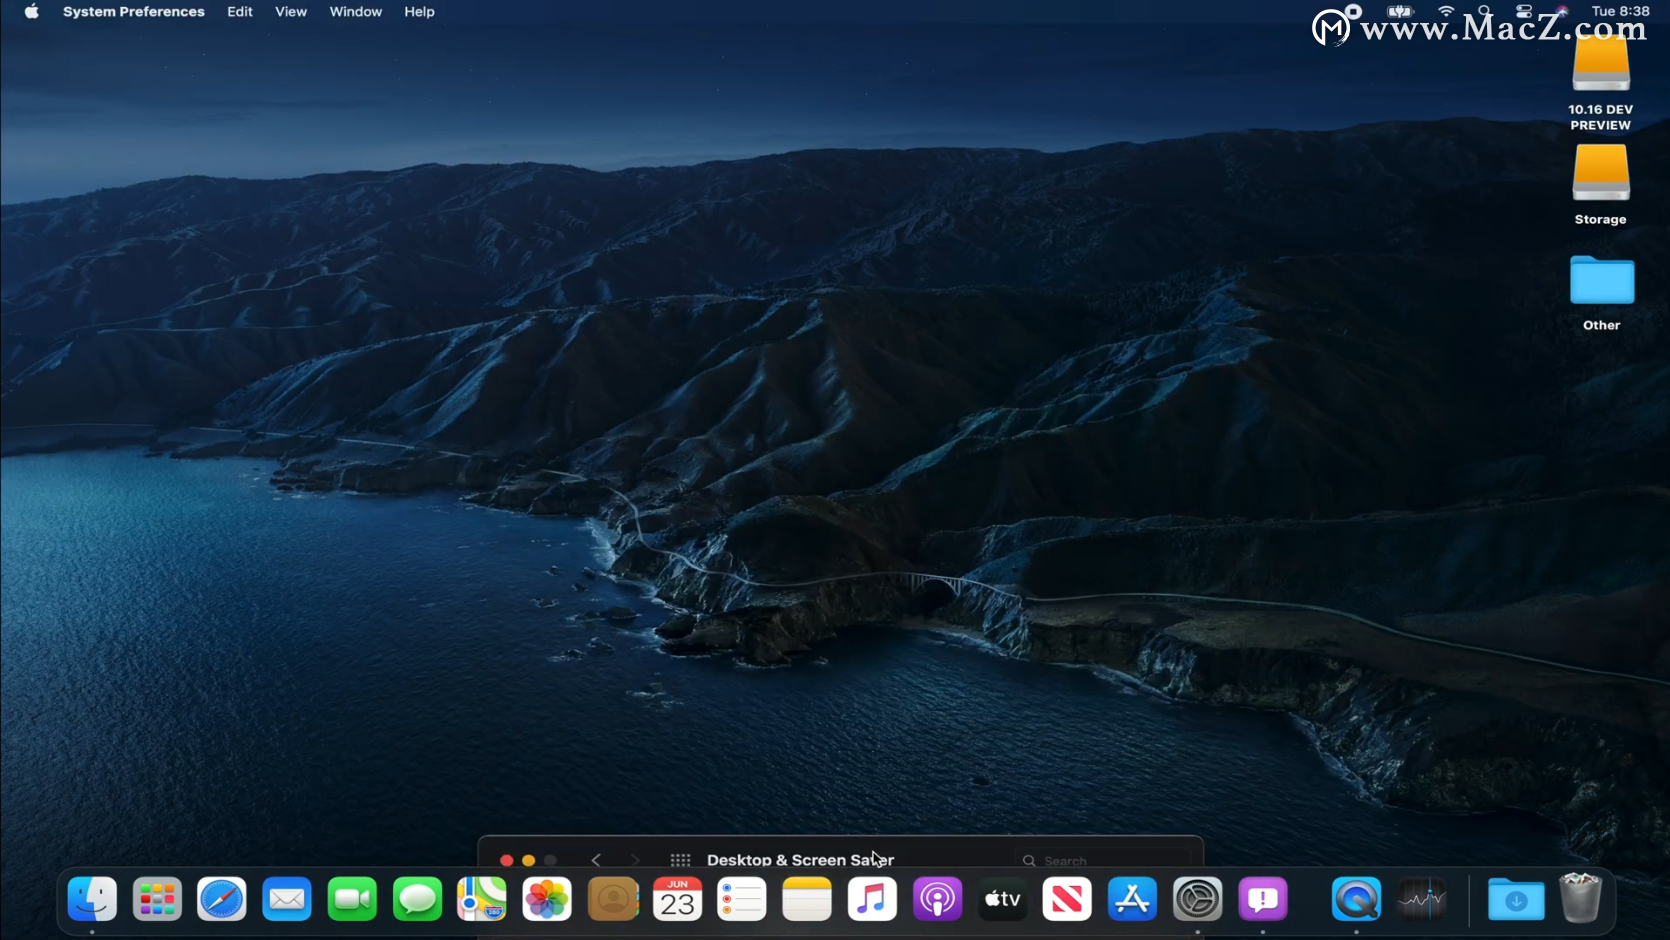Image resolution: width=1670 pixels, height=940 pixels.
Task: Open the Trash in the Dock
Action: (1581, 898)
